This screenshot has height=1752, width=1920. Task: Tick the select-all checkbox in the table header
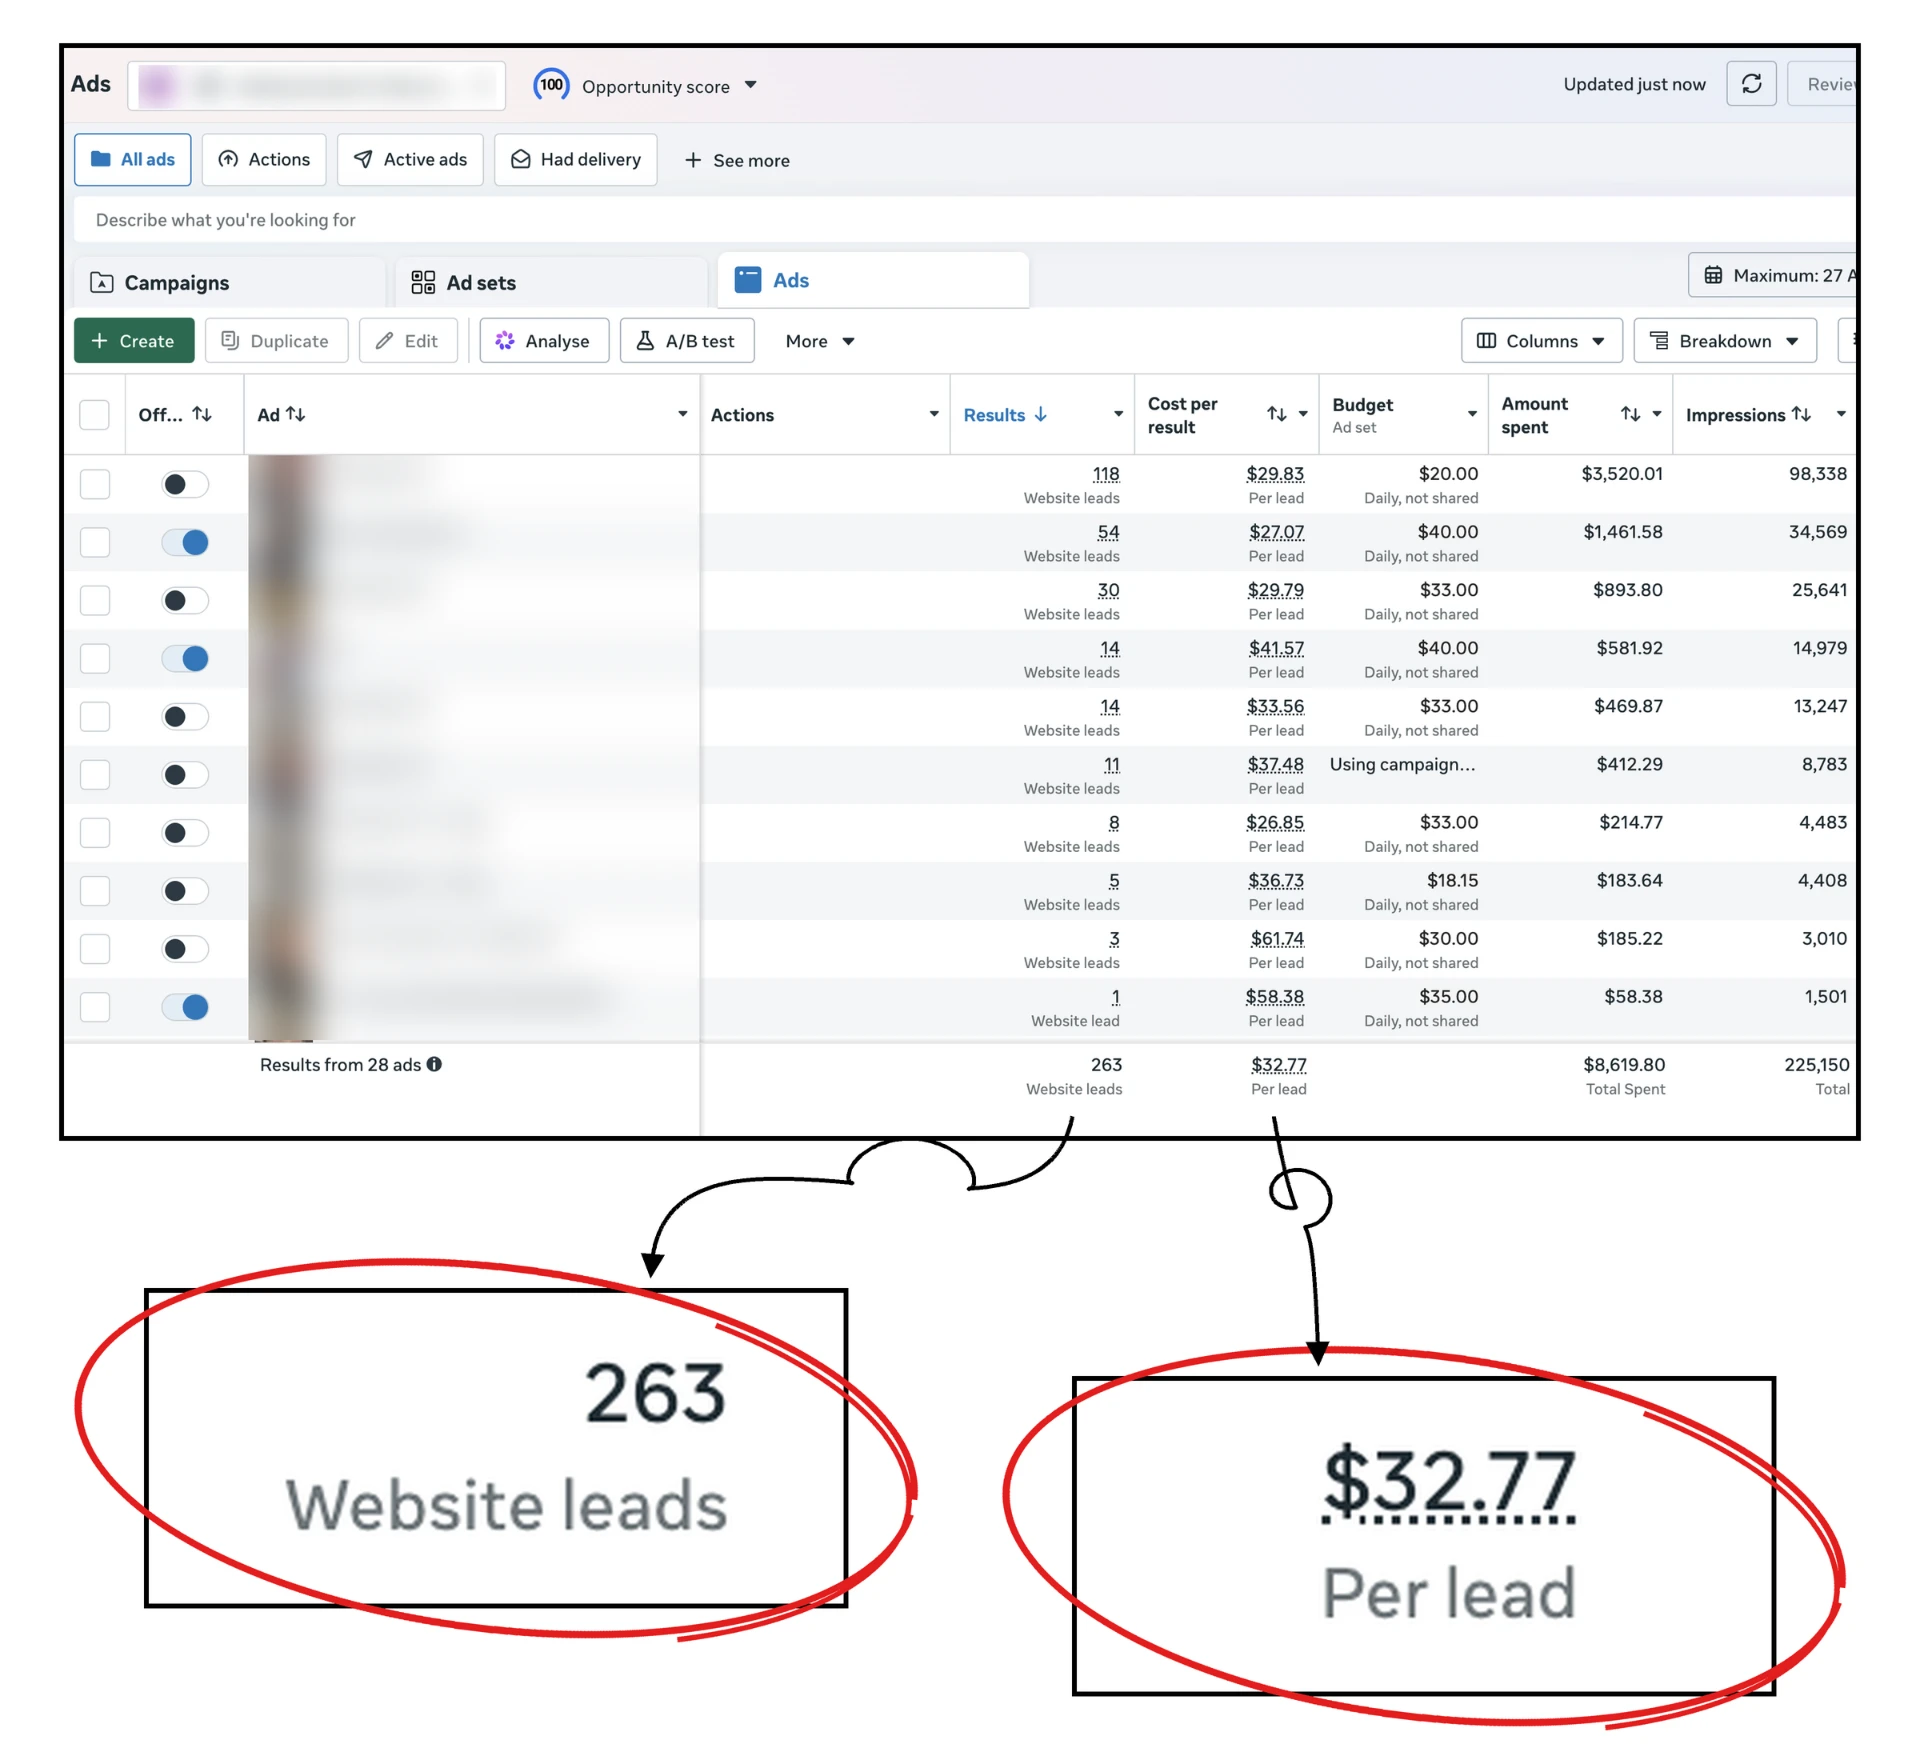pos(94,414)
